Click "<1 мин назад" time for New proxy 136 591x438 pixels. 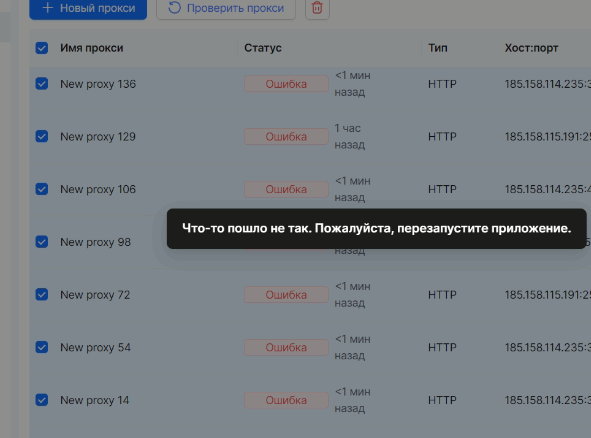coord(352,84)
